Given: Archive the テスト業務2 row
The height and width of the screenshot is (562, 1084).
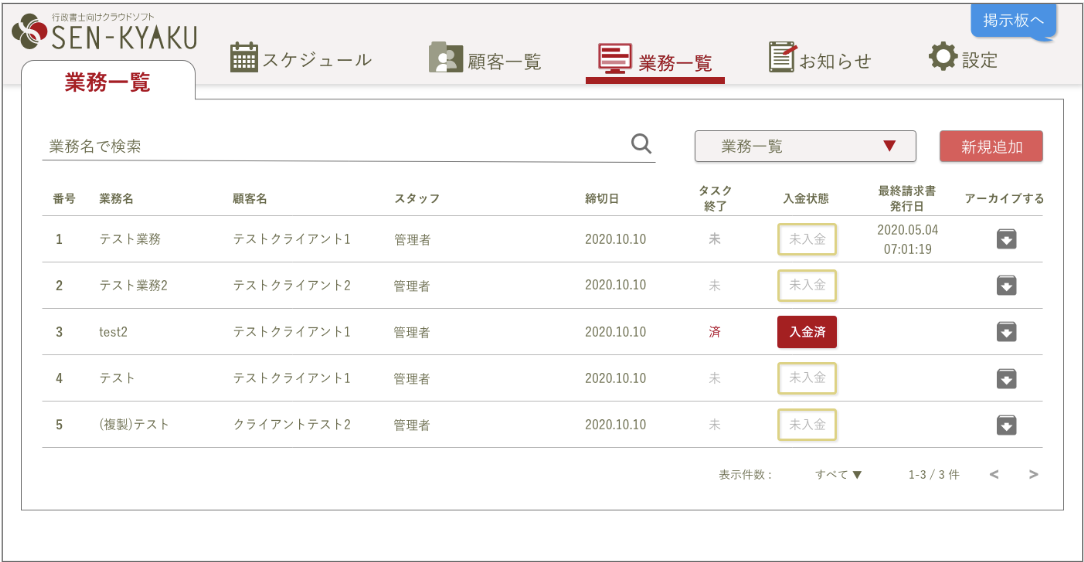Looking at the screenshot, I should (x=1006, y=286).
